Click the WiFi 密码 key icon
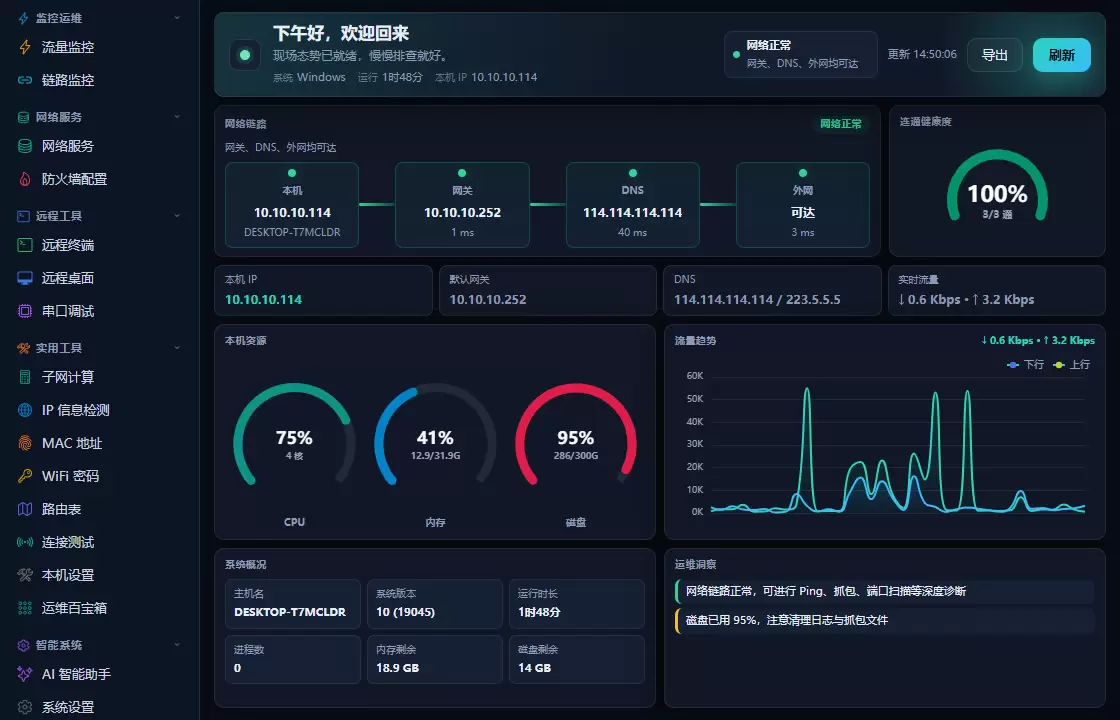Image resolution: width=1120 pixels, height=720 pixels. pos(25,476)
